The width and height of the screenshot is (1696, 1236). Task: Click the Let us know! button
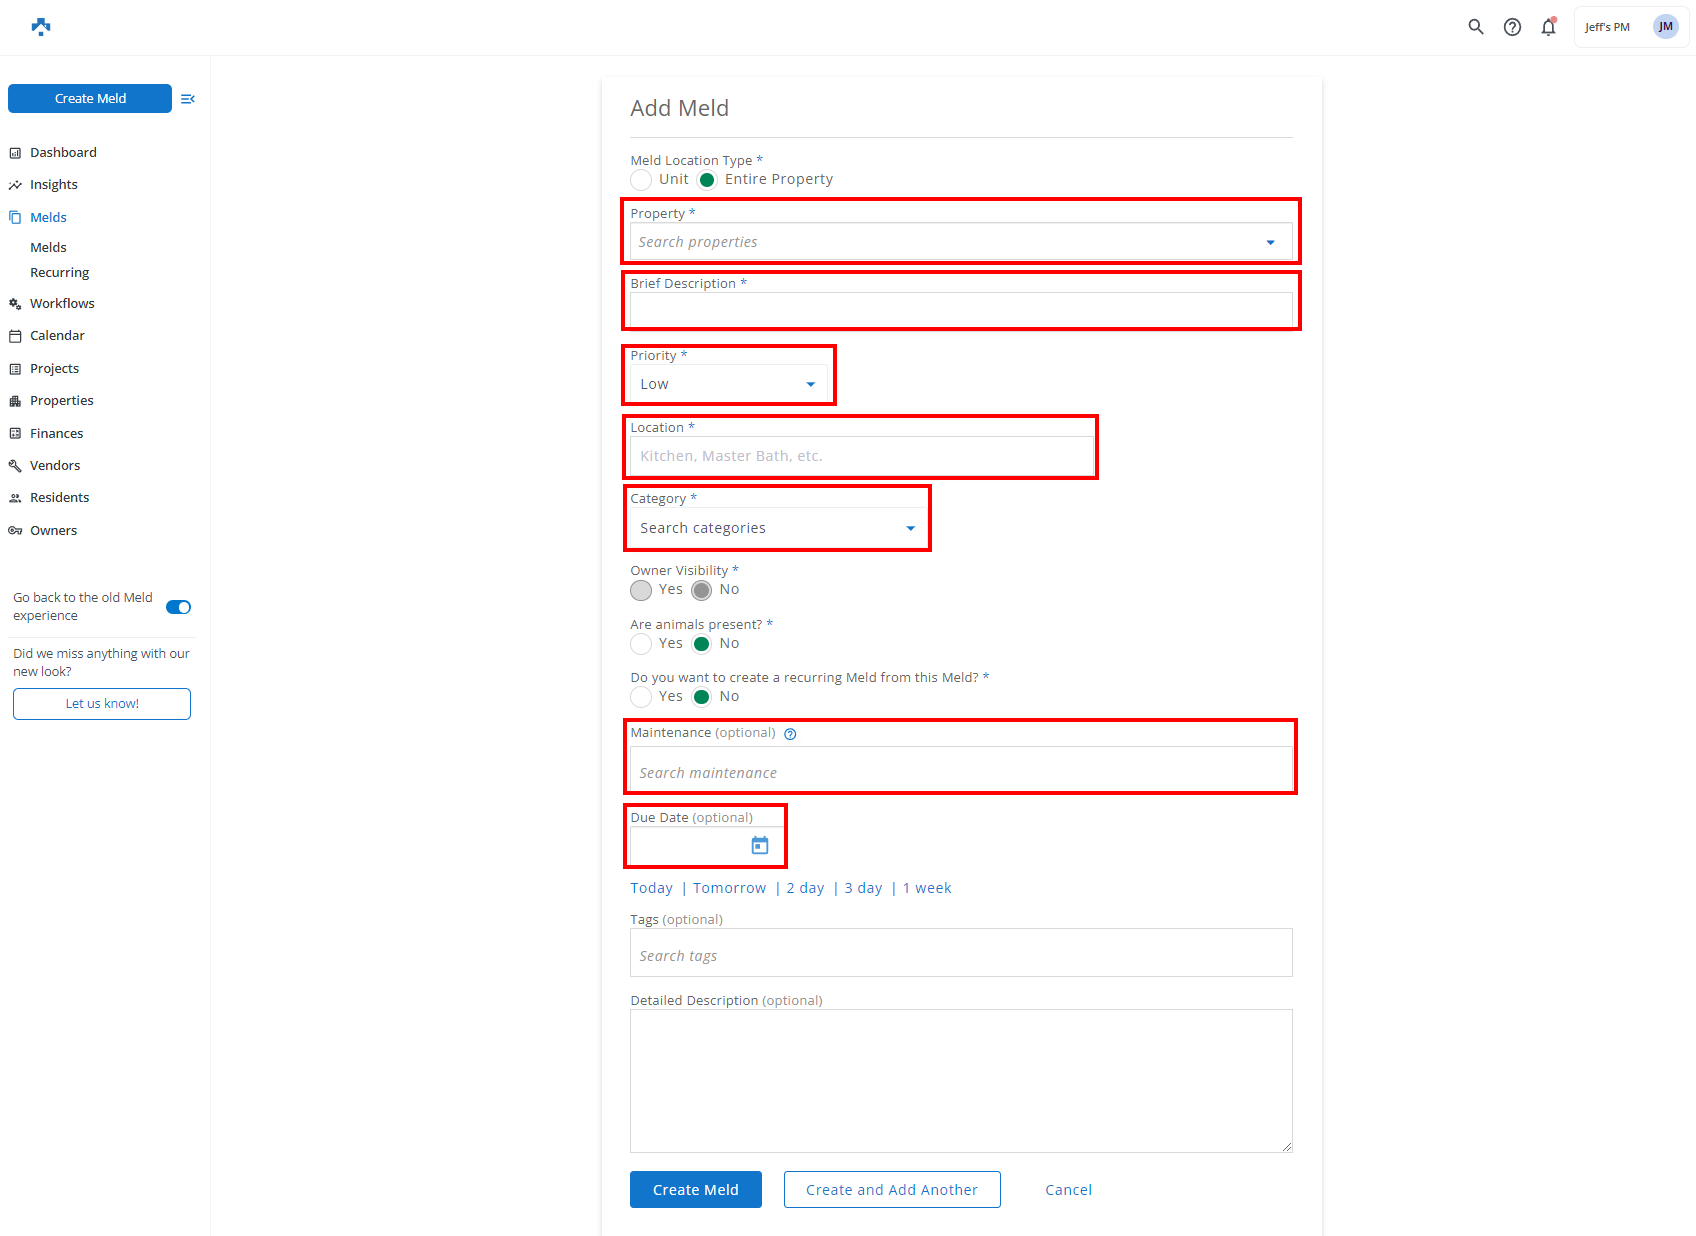(102, 704)
